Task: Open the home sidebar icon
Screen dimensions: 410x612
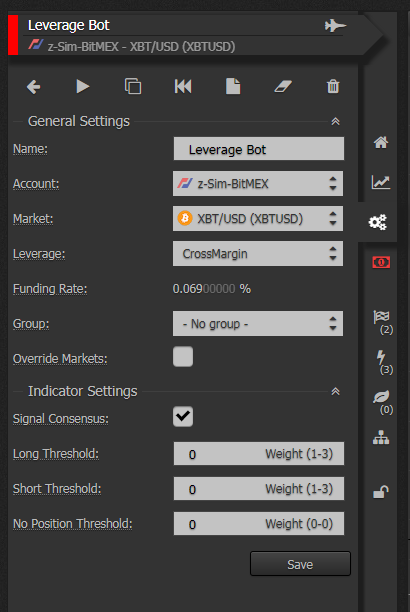Action: (381, 142)
